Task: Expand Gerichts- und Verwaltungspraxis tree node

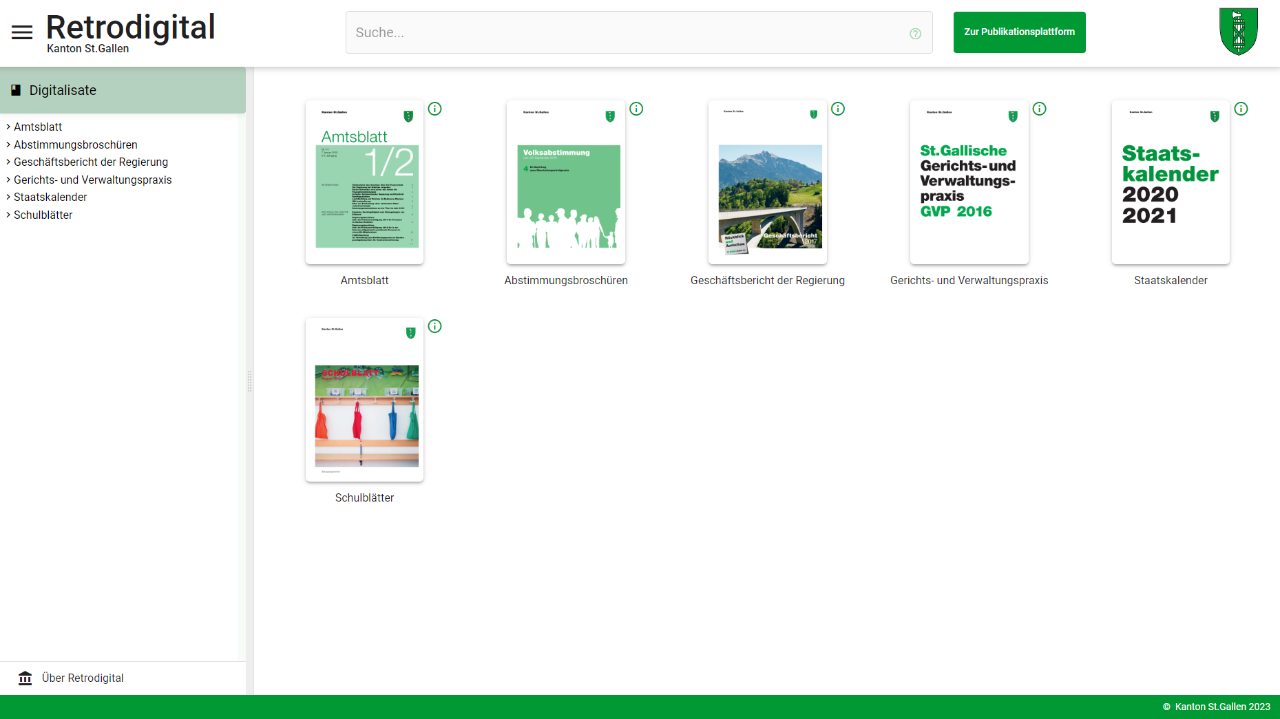Action: (x=8, y=180)
